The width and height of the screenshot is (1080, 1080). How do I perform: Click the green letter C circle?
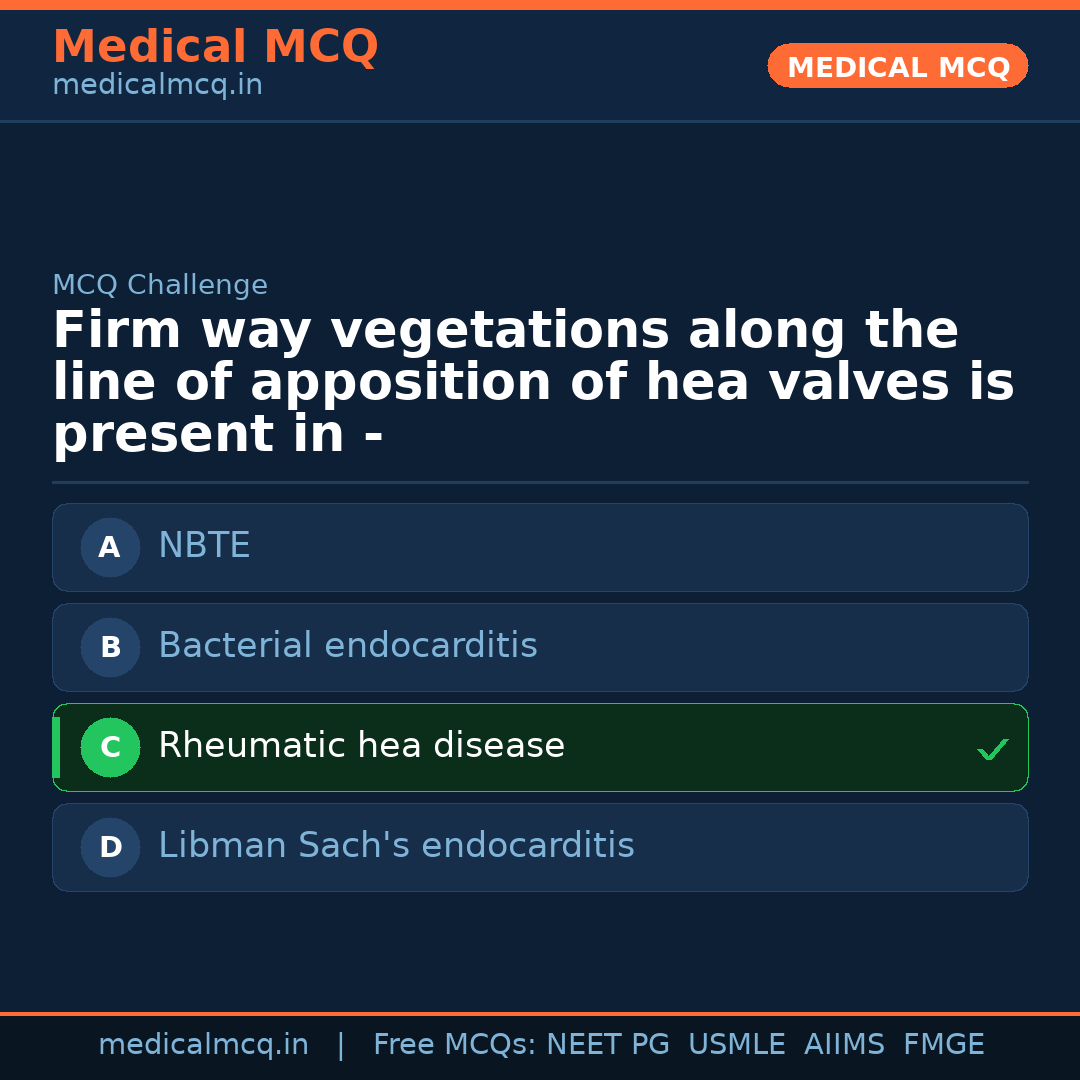pos(110,747)
